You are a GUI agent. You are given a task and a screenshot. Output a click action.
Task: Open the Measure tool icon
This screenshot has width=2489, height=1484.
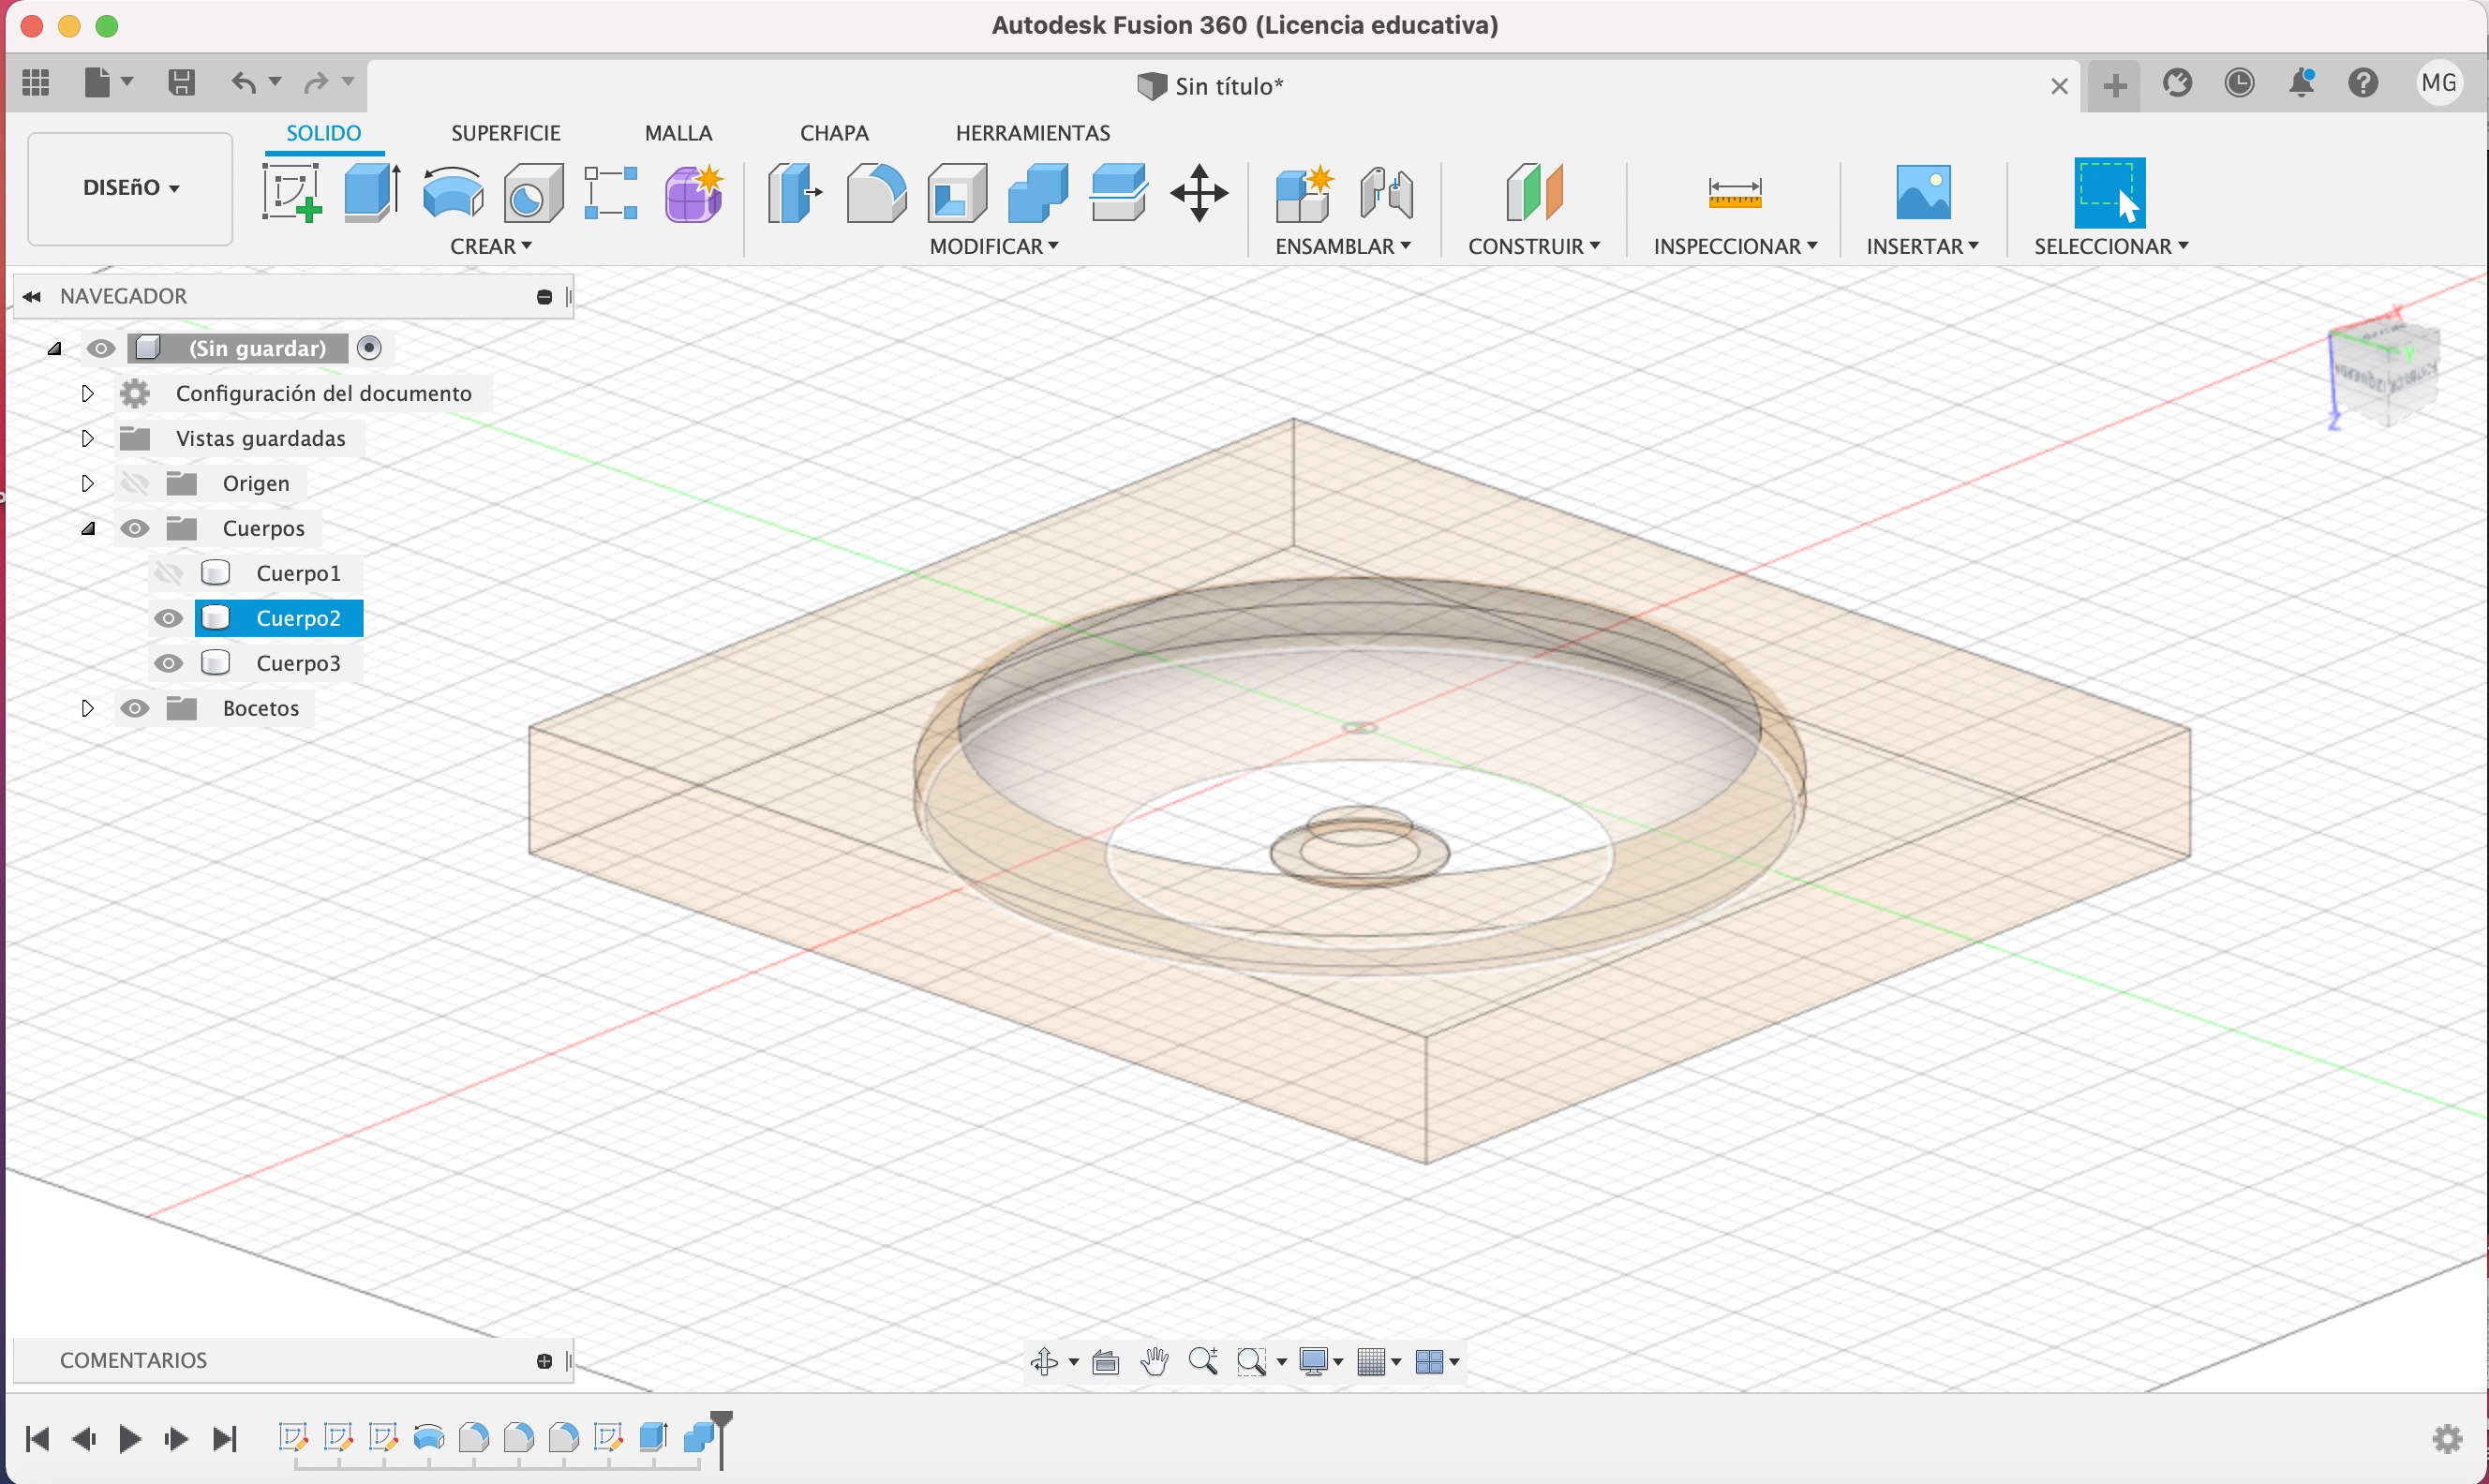1735,192
